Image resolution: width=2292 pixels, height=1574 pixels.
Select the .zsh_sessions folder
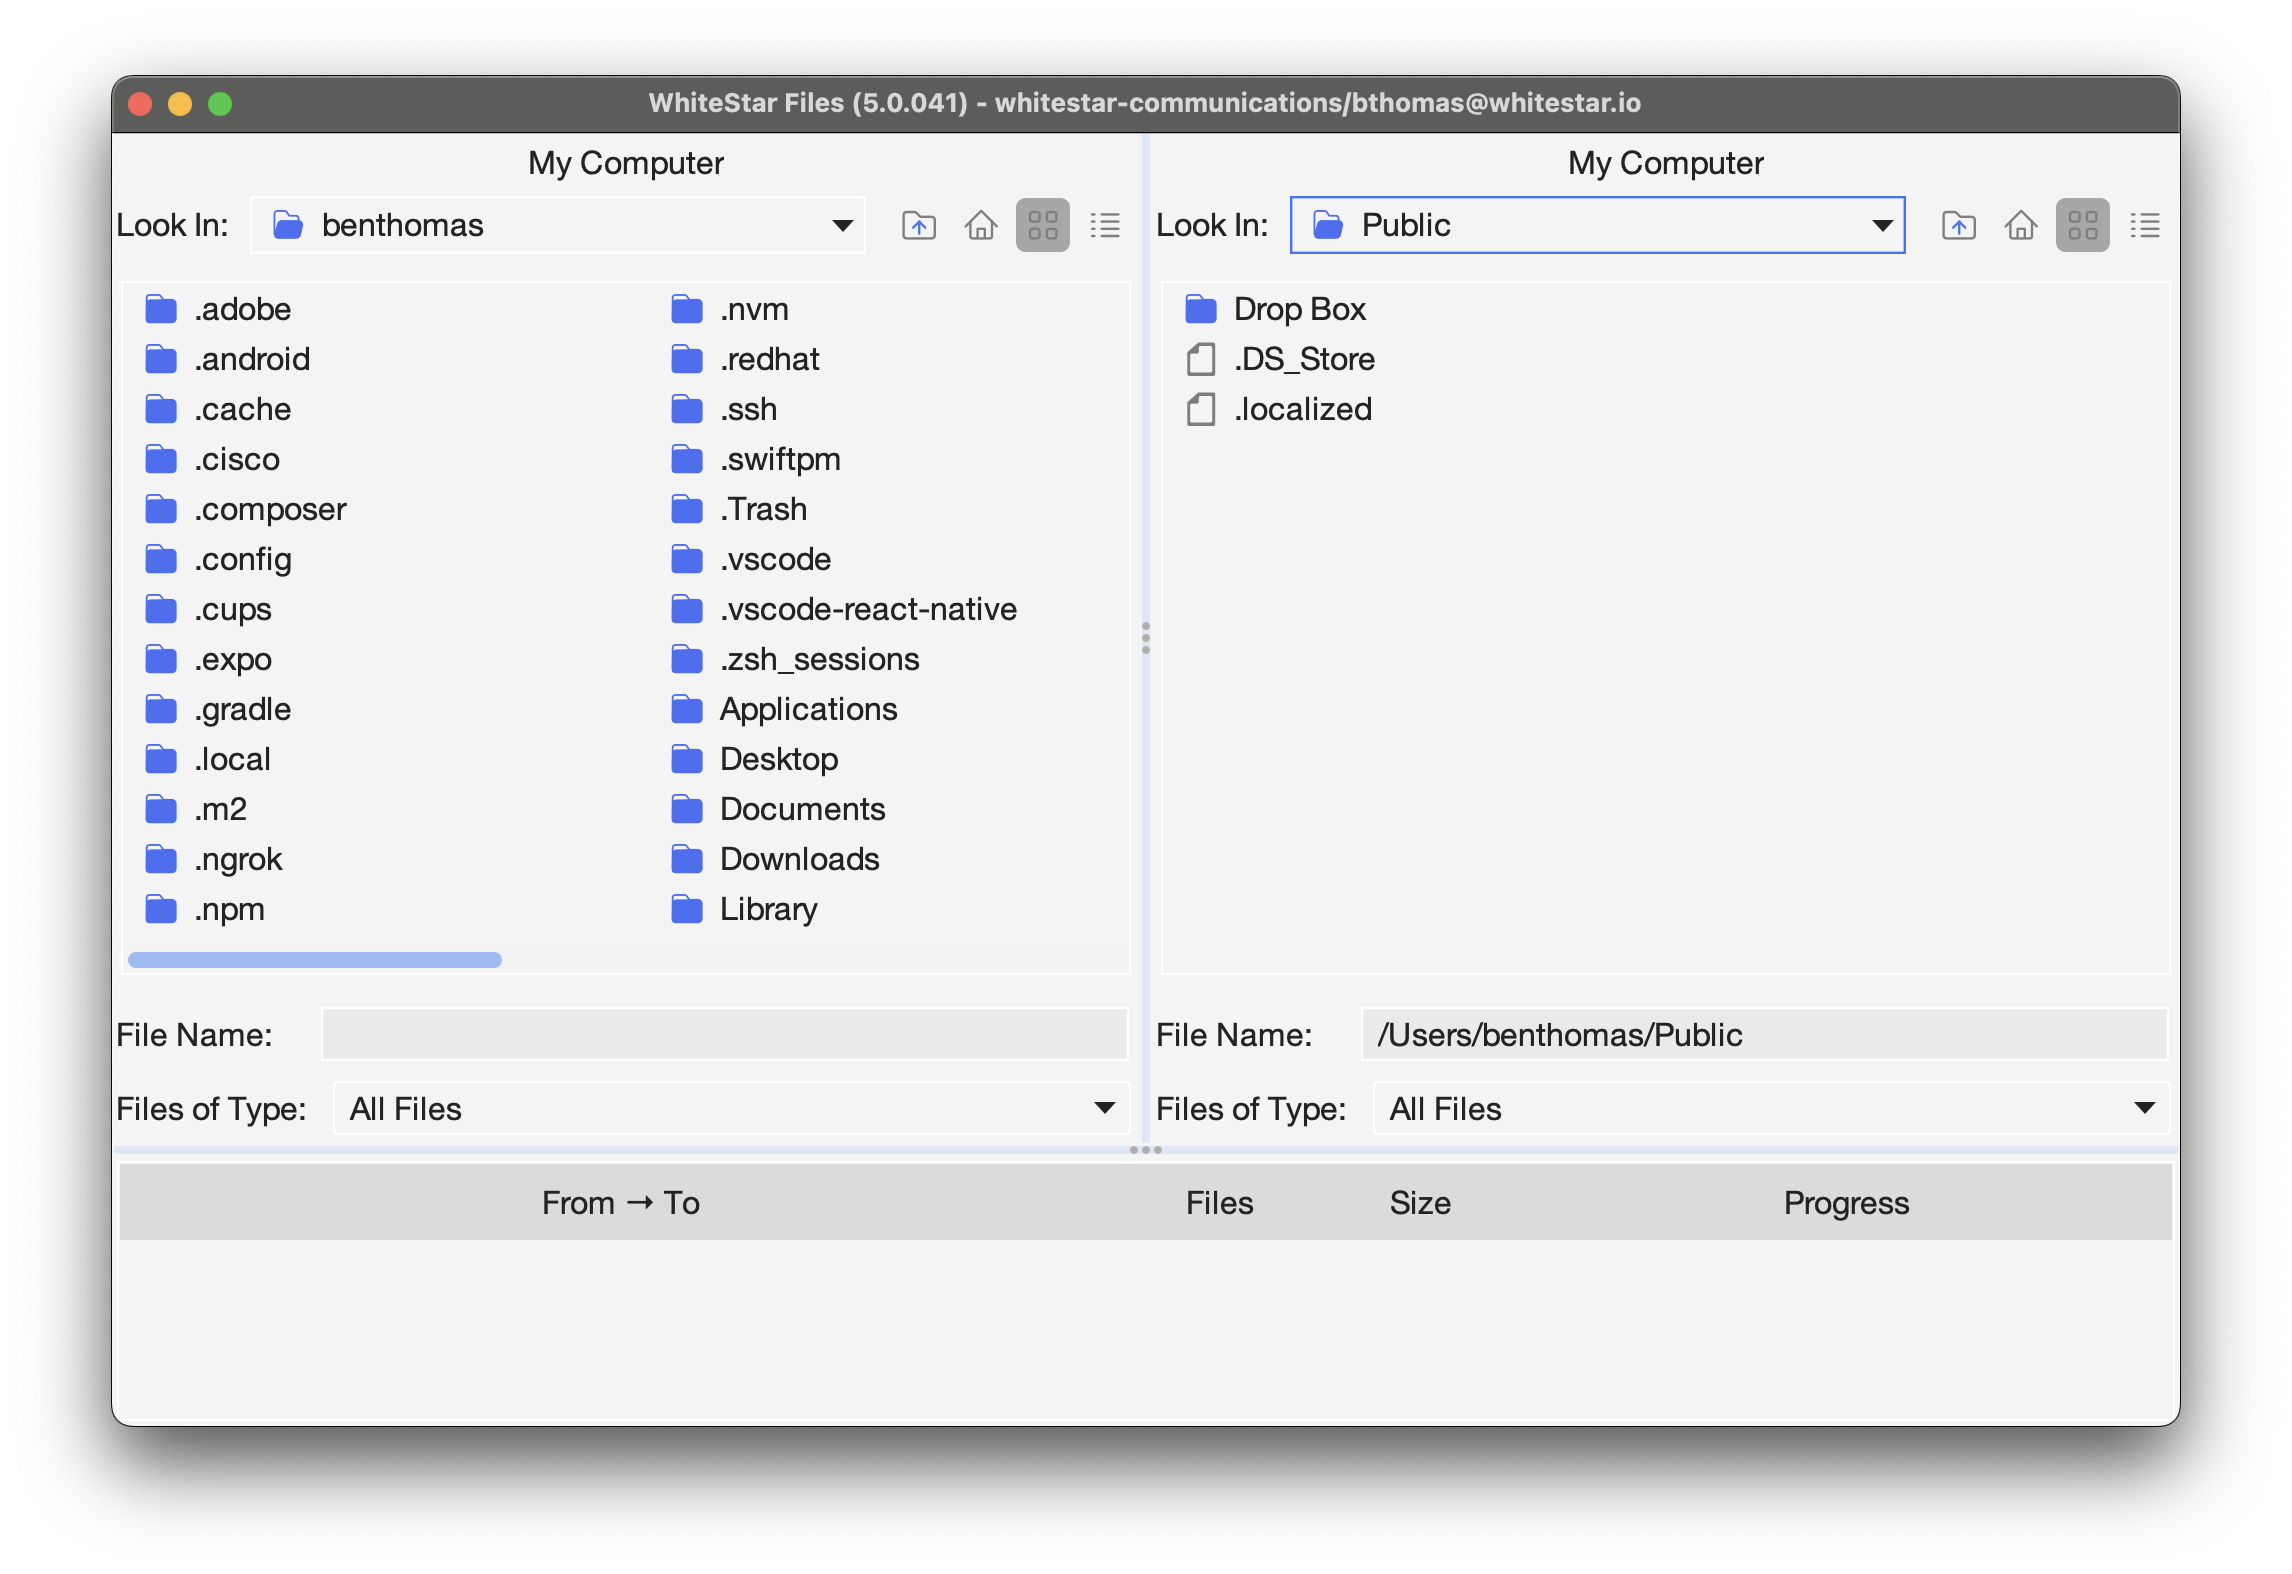(x=795, y=659)
